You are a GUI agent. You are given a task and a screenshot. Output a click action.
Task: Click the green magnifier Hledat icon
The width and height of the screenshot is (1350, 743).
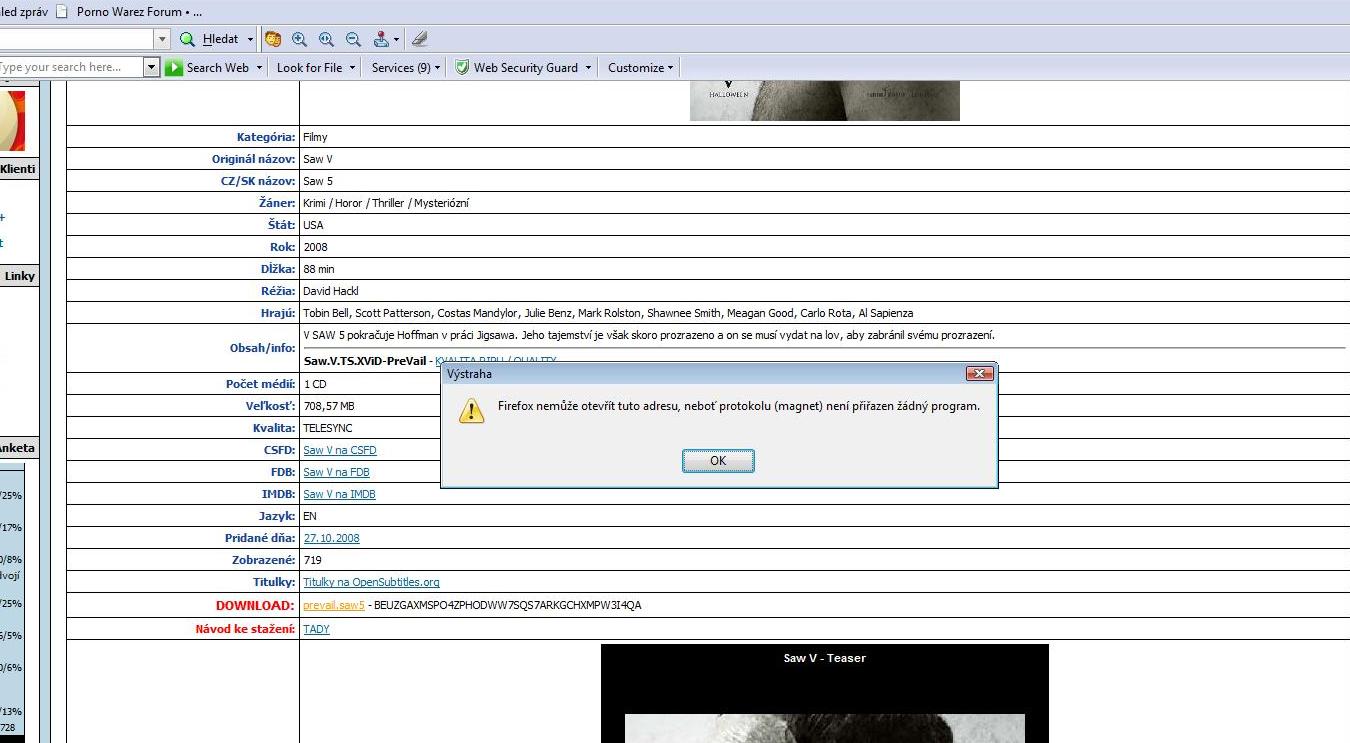pos(187,39)
